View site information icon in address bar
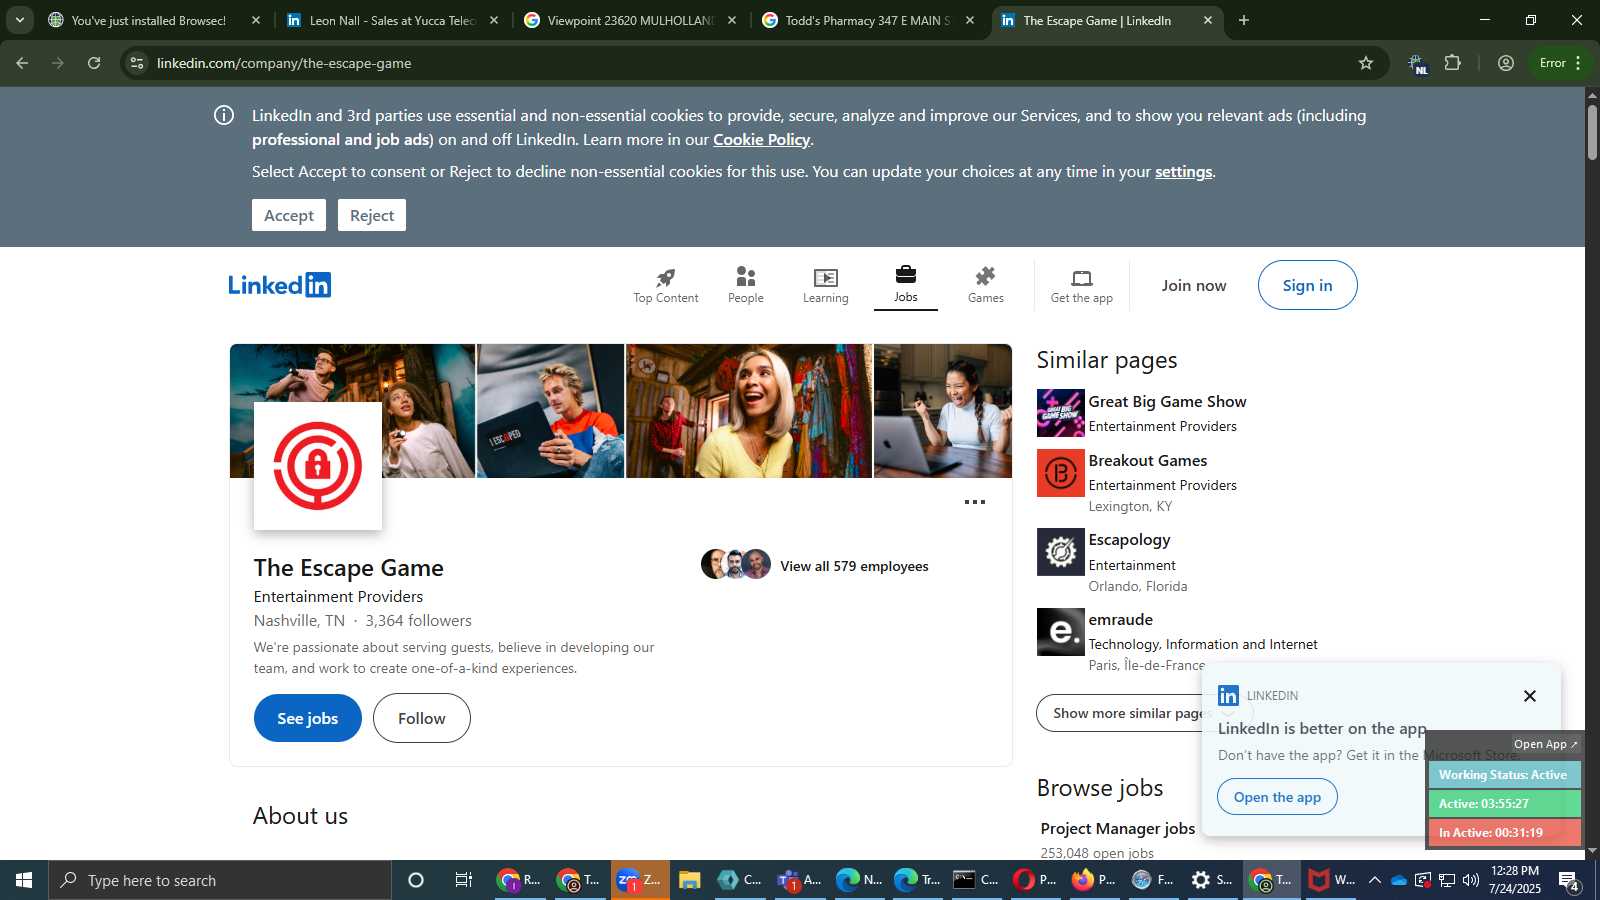Screen dimensions: 1600x900 click(x=137, y=63)
